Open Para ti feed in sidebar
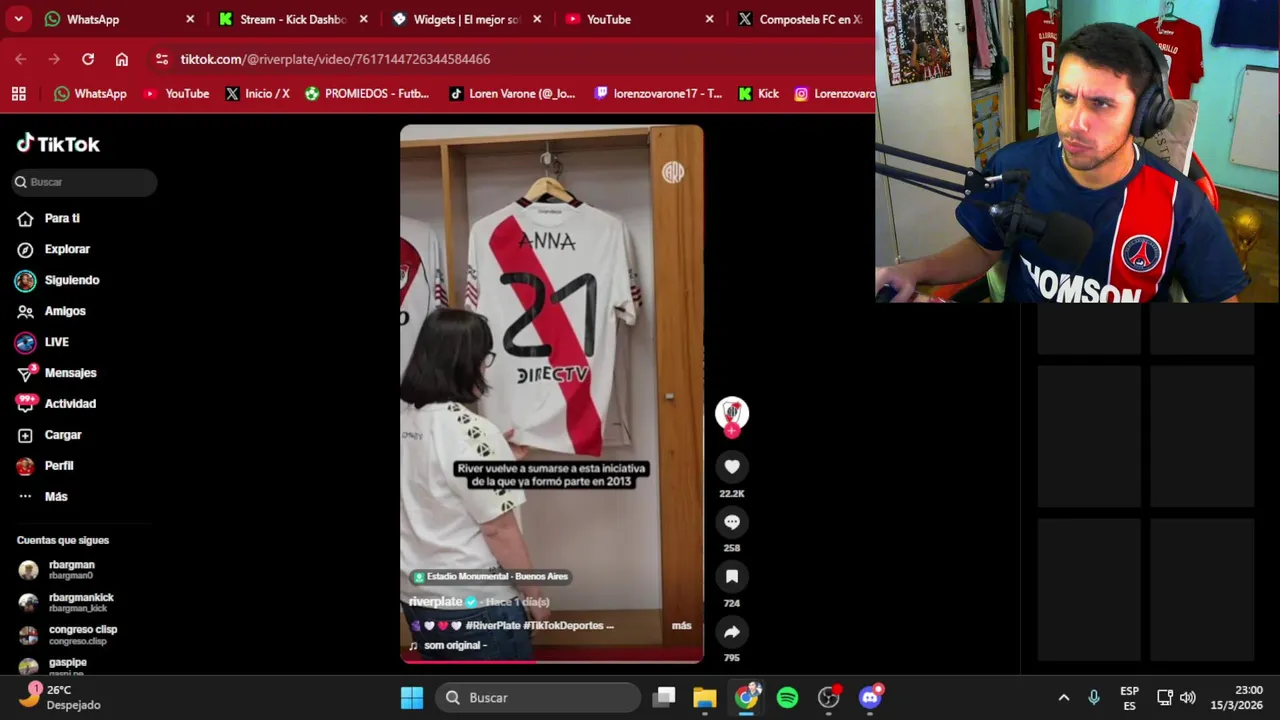The width and height of the screenshot is (1280, 720). coord(62,218)
